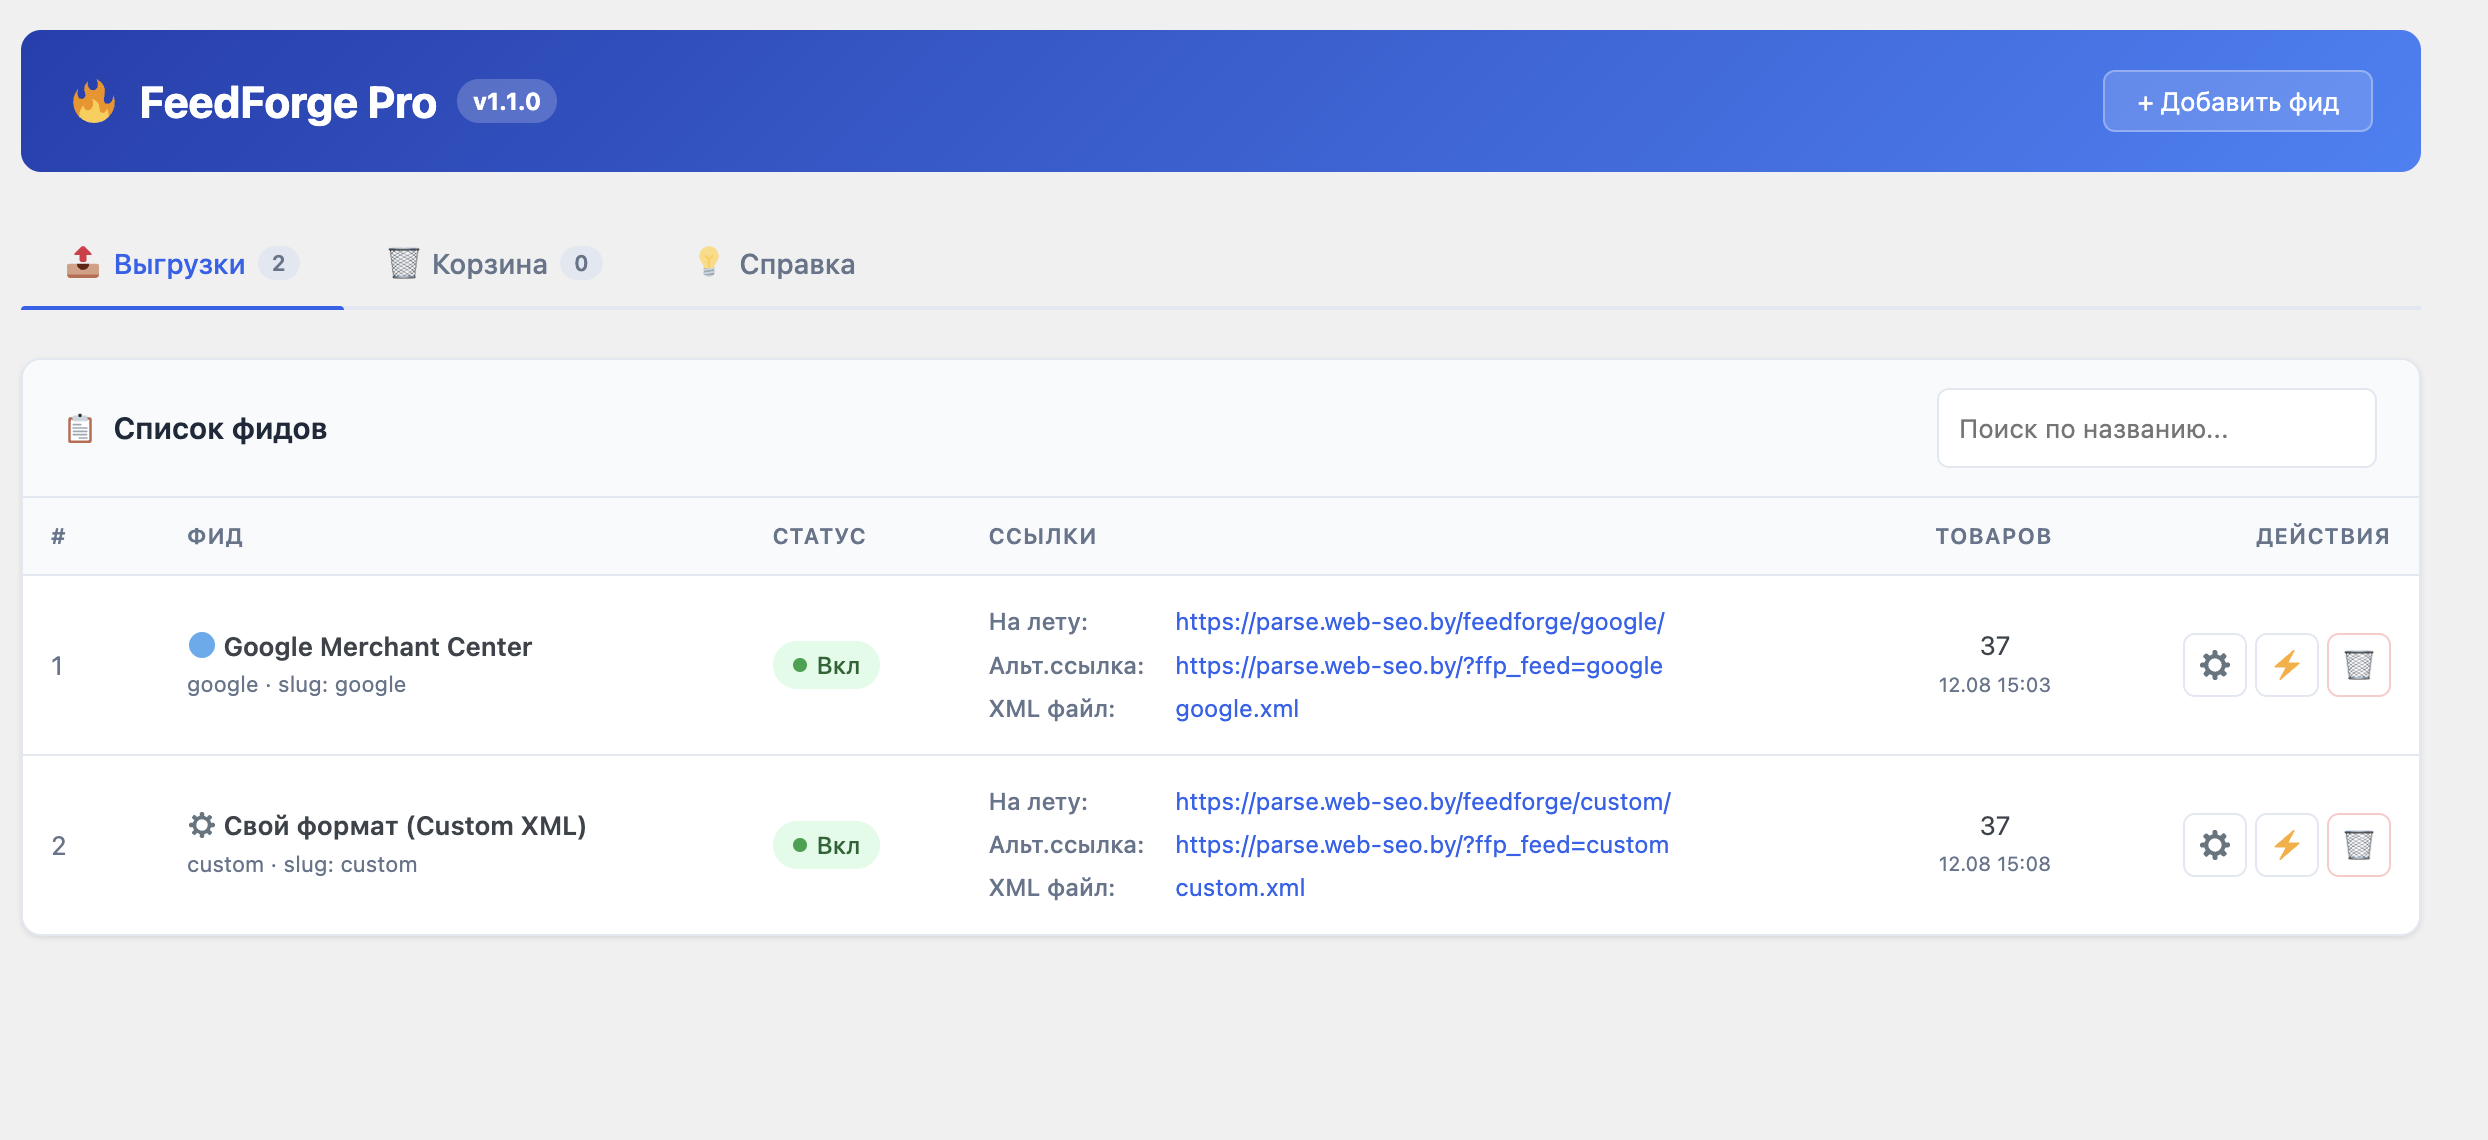Click the Выгрузки count badge 2
Viewport: 2488px width, 1140px height.
click(279, 263)
